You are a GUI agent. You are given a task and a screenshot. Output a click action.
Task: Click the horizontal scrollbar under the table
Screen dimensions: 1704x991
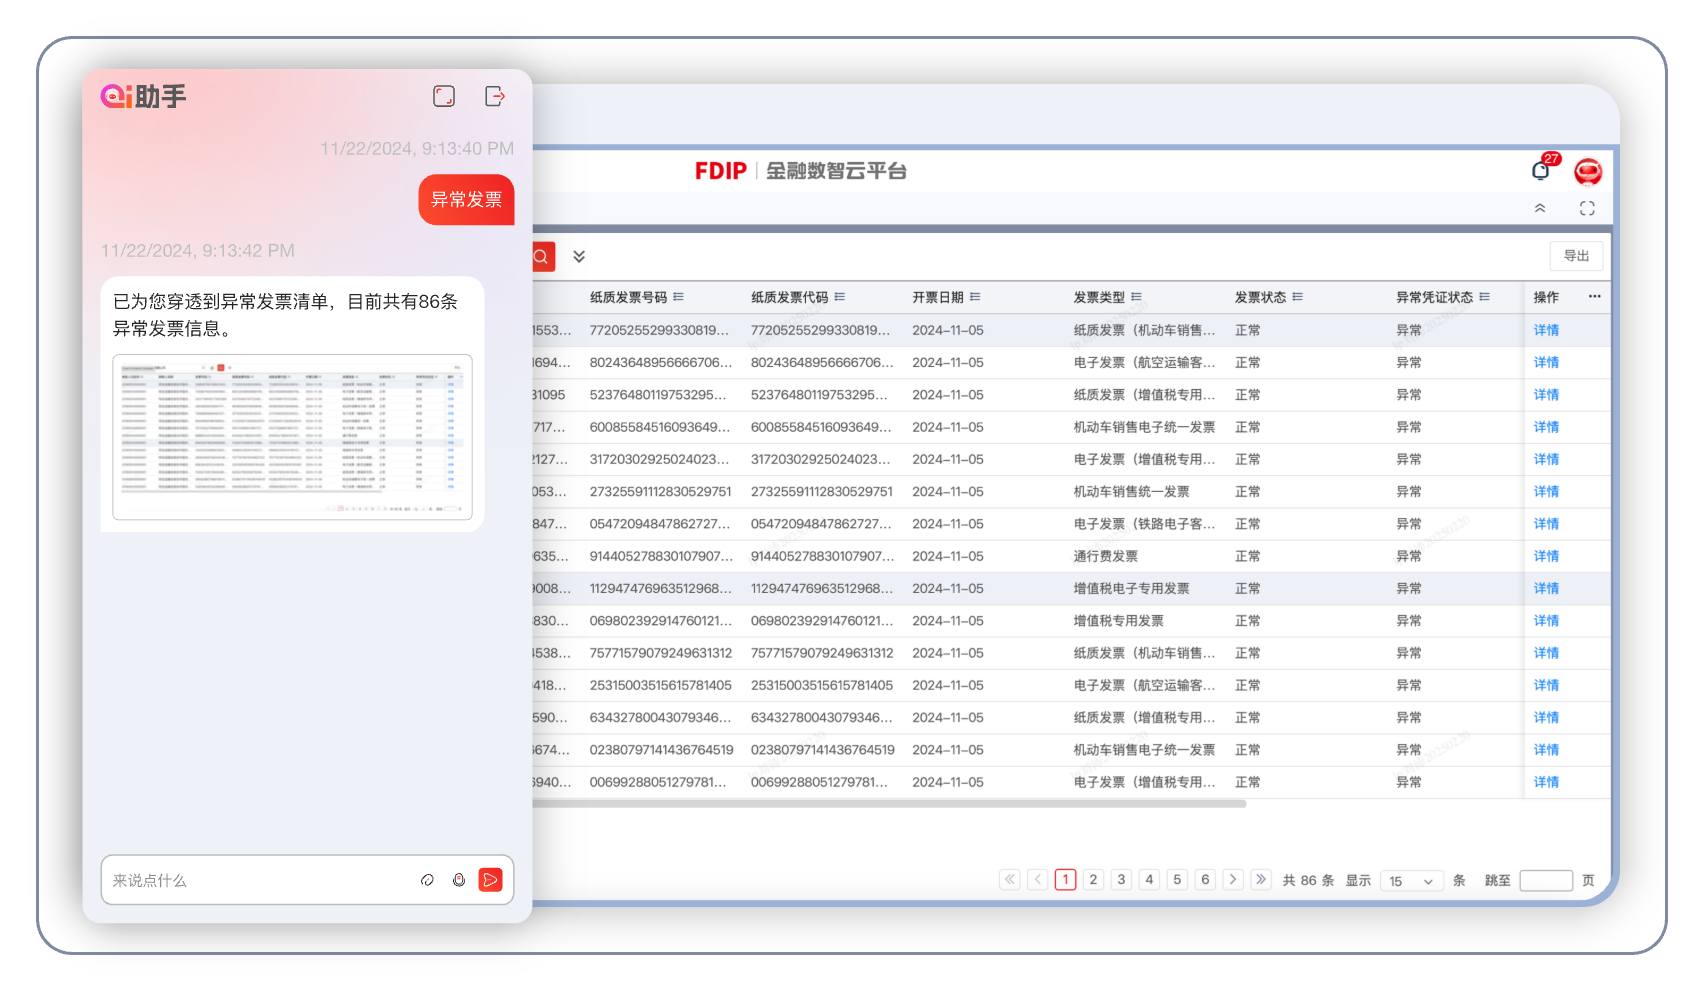[x=889, y=803]
